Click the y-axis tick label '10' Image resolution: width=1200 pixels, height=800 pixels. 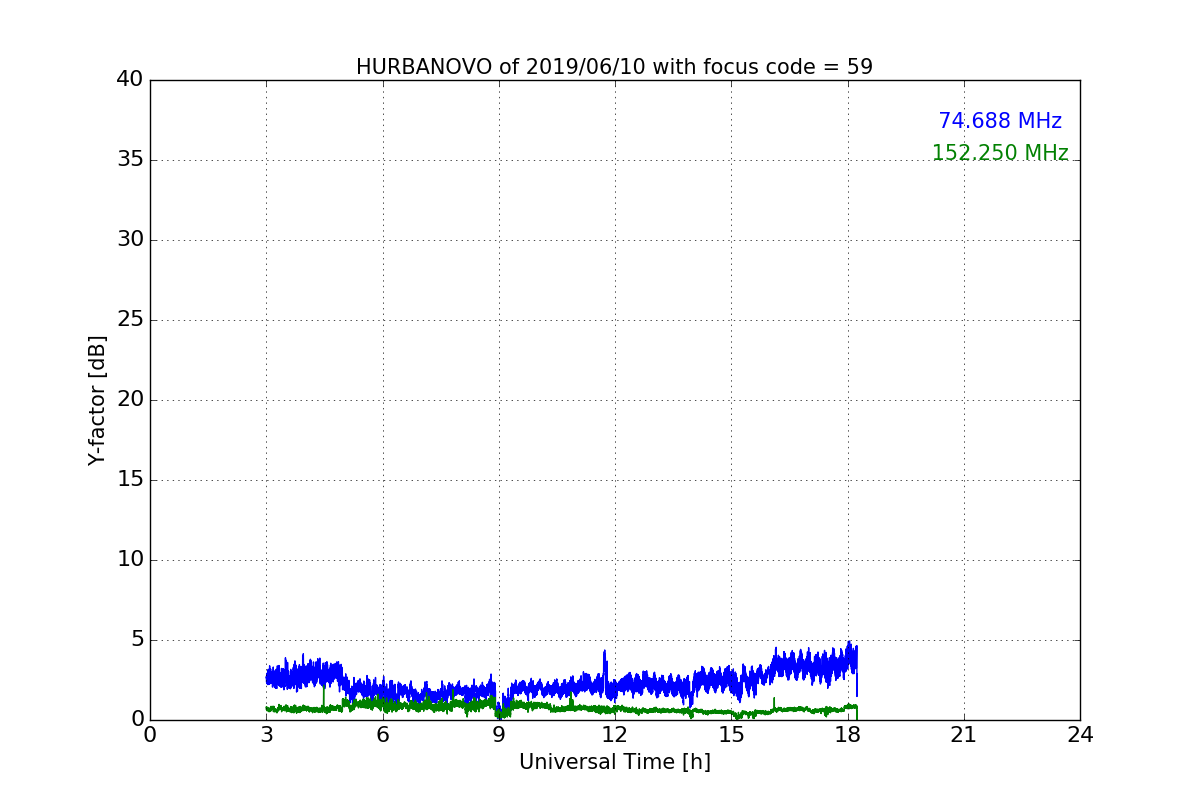130,559
